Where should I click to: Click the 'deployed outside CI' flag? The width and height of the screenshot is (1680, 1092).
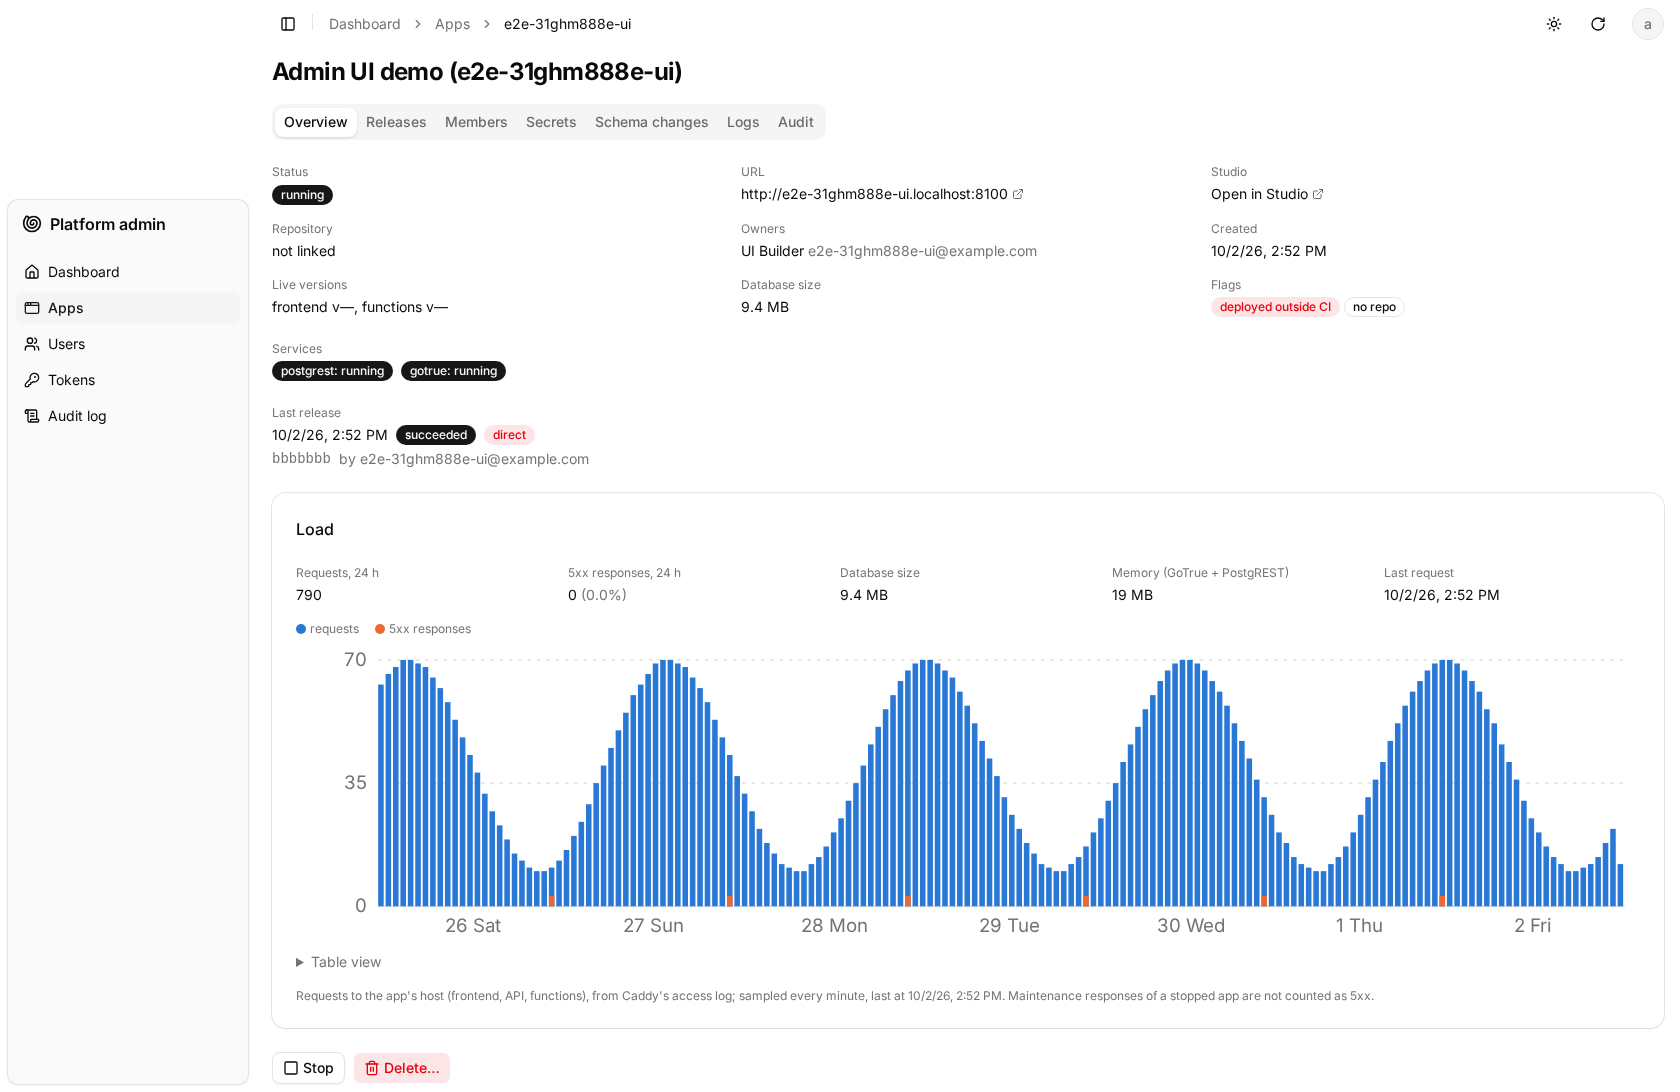click(x=1275, y=307)
